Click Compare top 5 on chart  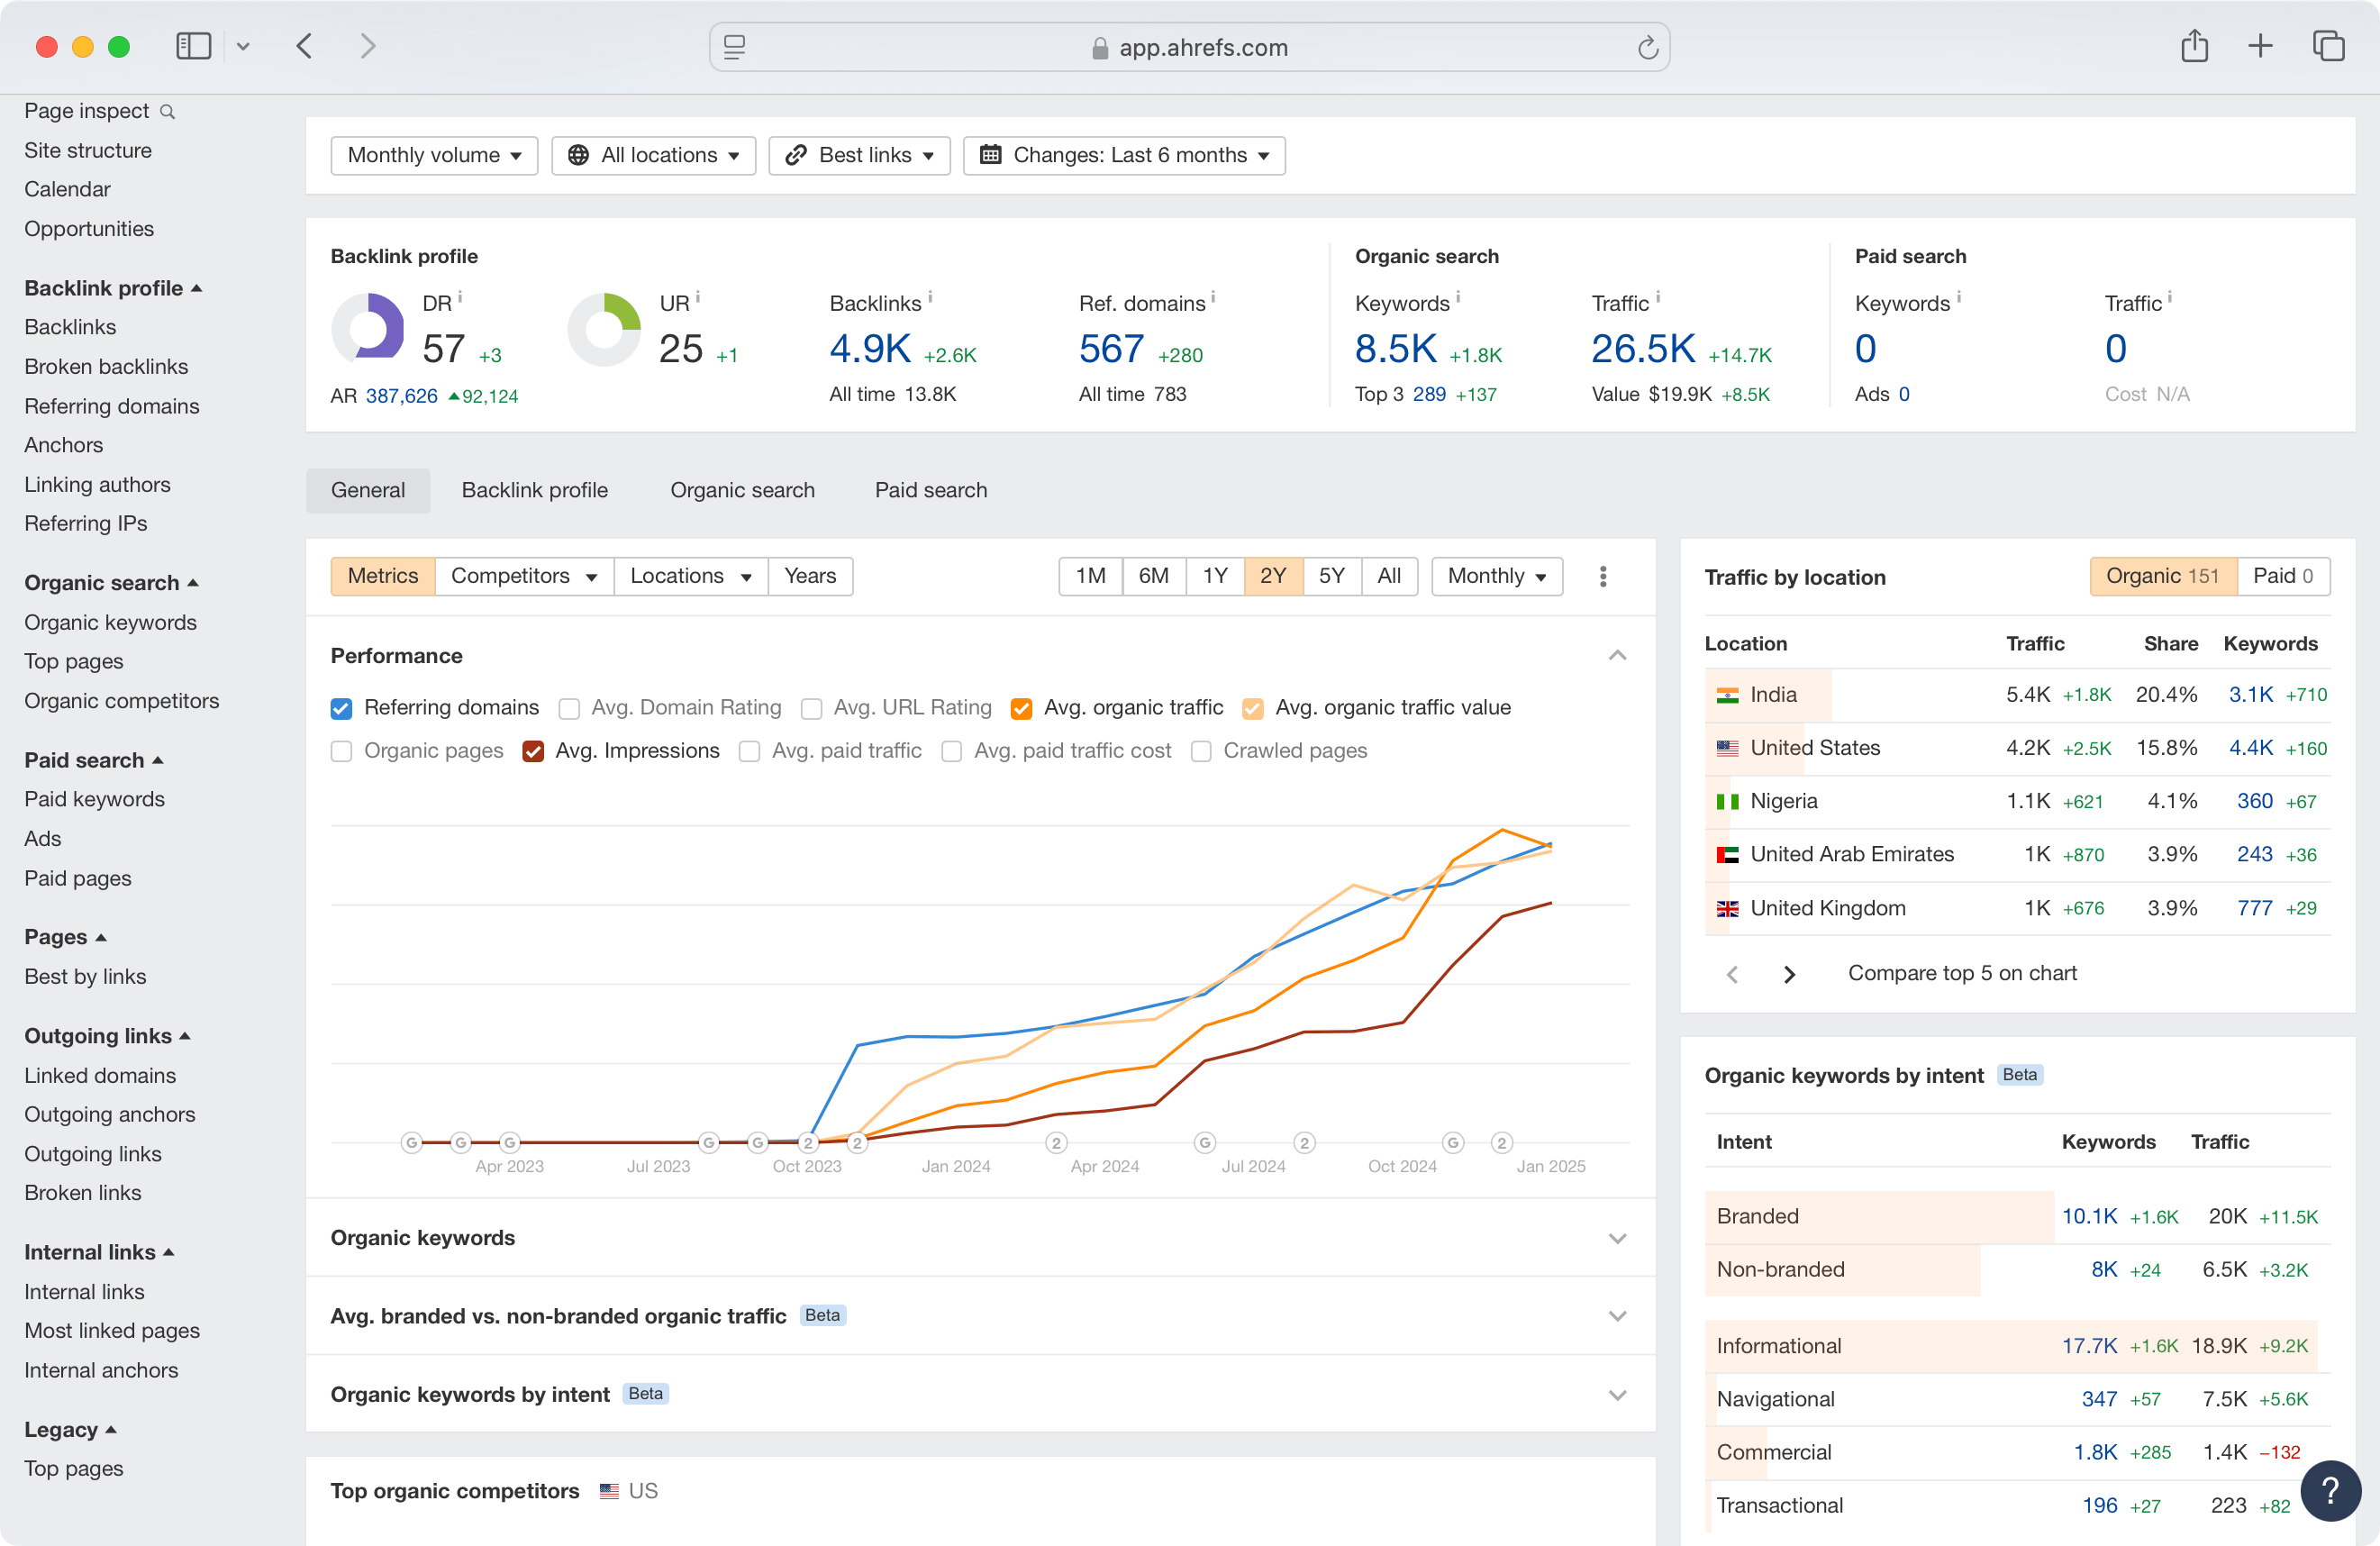click(x=1961, y=973)
